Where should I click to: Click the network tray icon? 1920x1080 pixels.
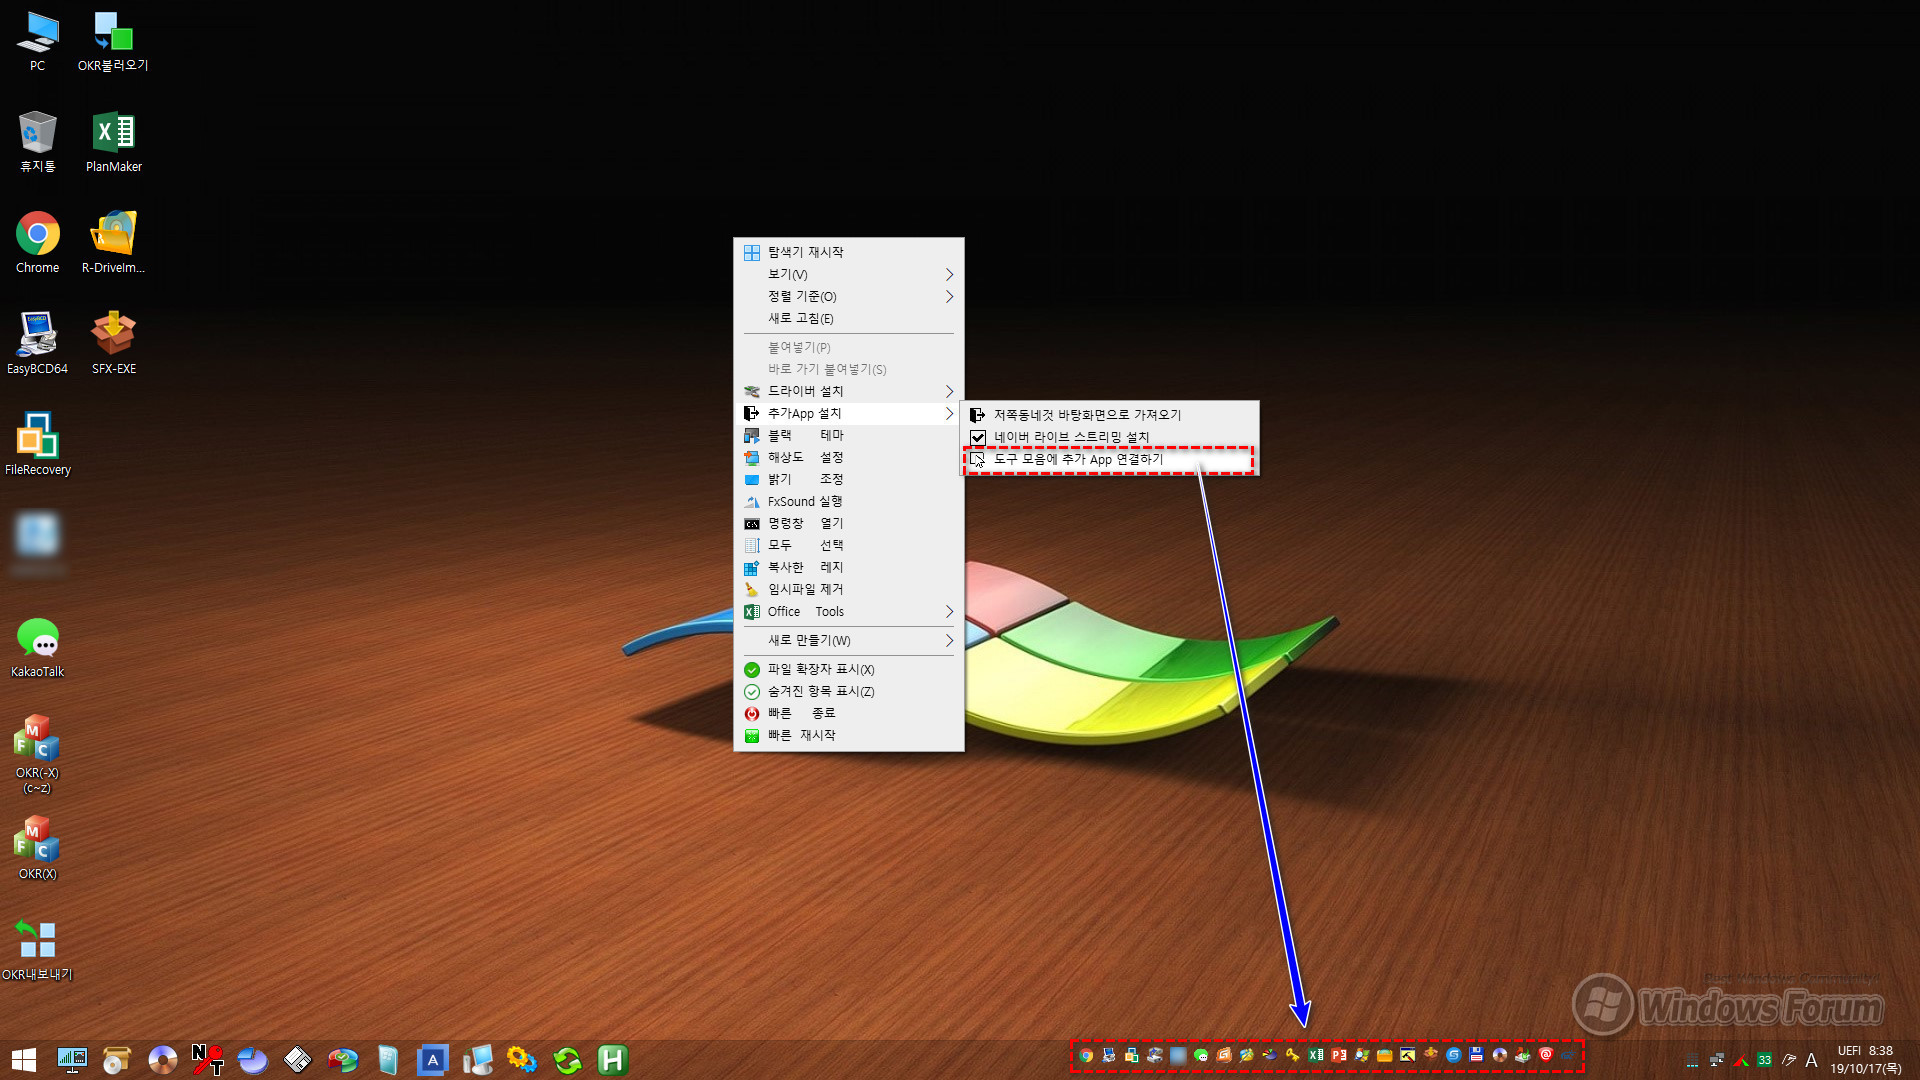1716,1060
